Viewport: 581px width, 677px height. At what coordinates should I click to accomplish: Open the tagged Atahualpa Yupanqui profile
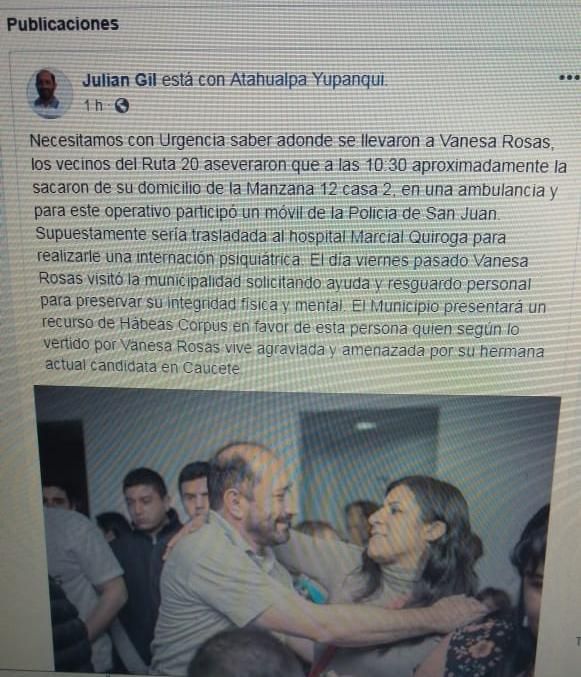[x=309, y=79]
